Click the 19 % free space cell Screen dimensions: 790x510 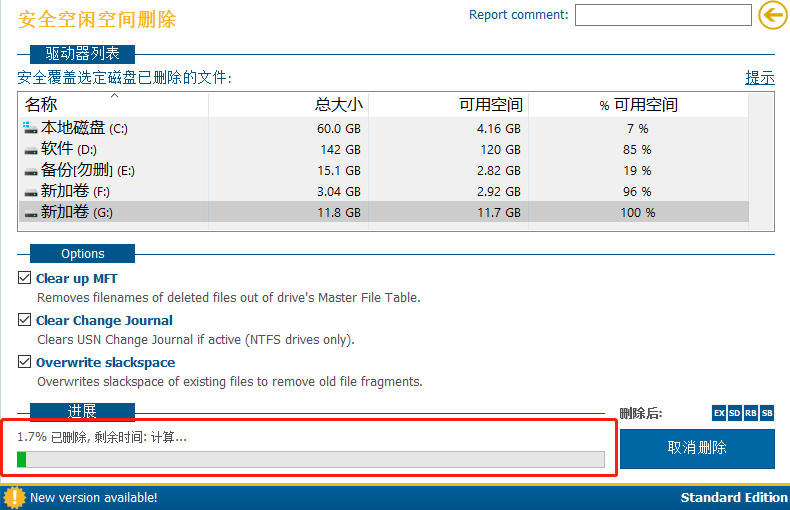point(637,171)
